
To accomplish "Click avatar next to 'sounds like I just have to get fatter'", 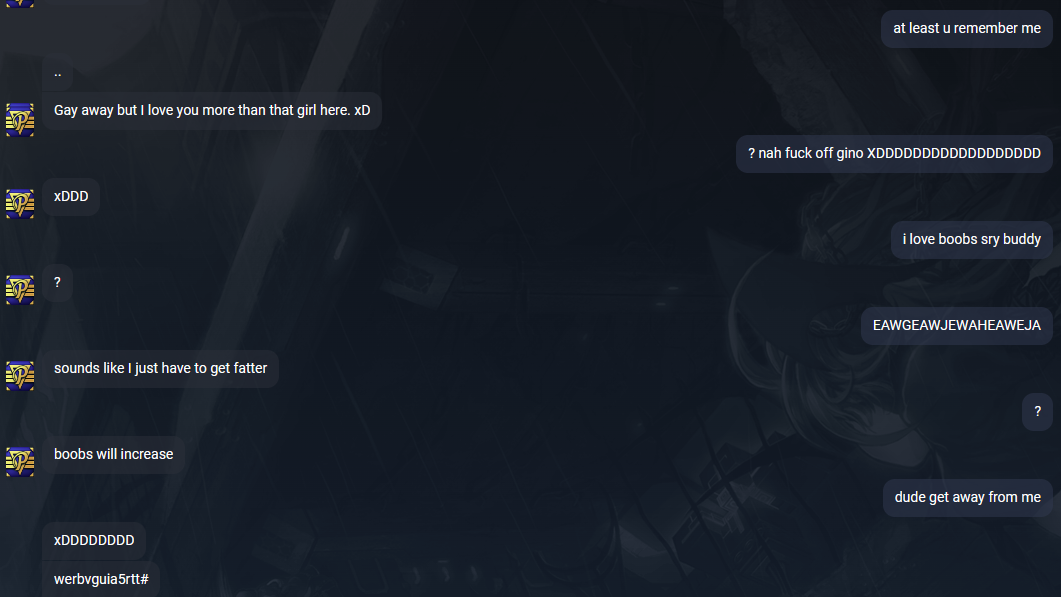I will click(x=20, y=375).
